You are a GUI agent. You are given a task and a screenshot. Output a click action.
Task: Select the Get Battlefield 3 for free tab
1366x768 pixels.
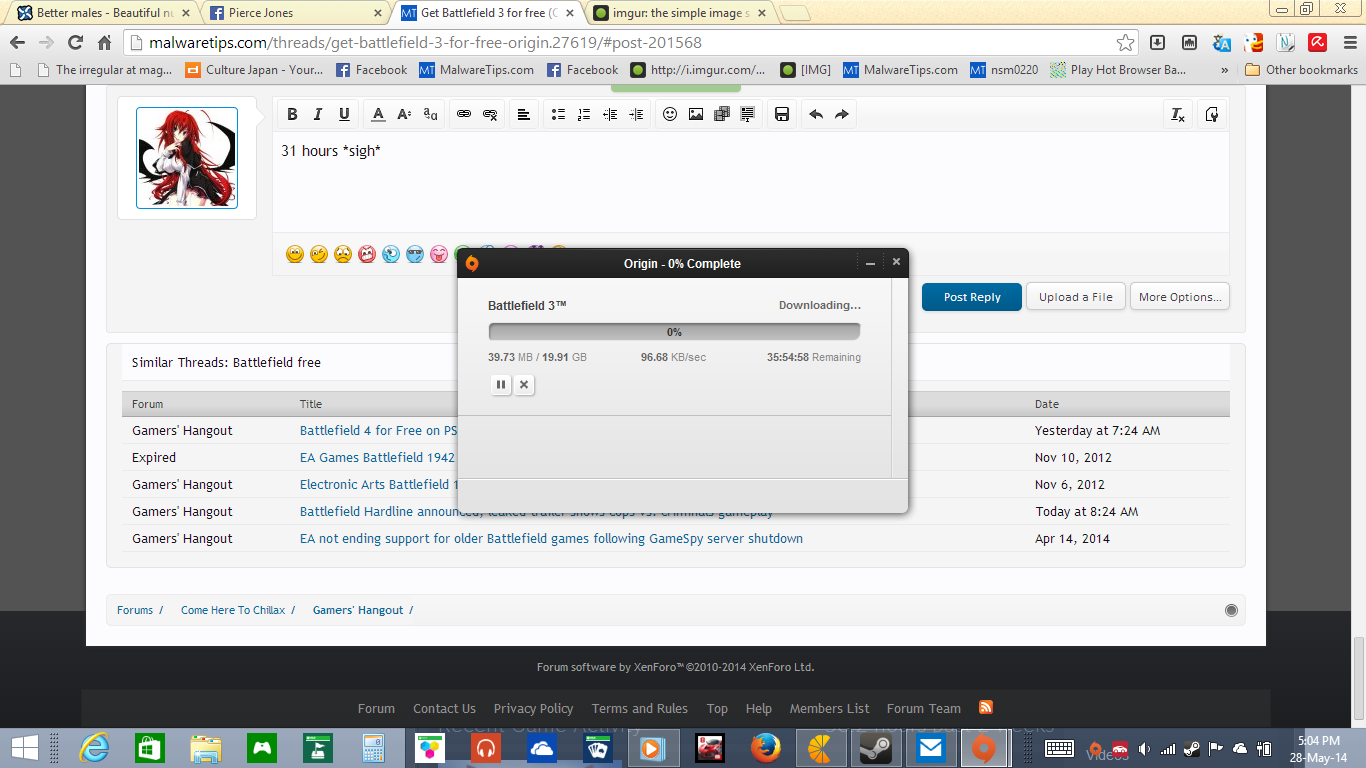click(488, 13)
